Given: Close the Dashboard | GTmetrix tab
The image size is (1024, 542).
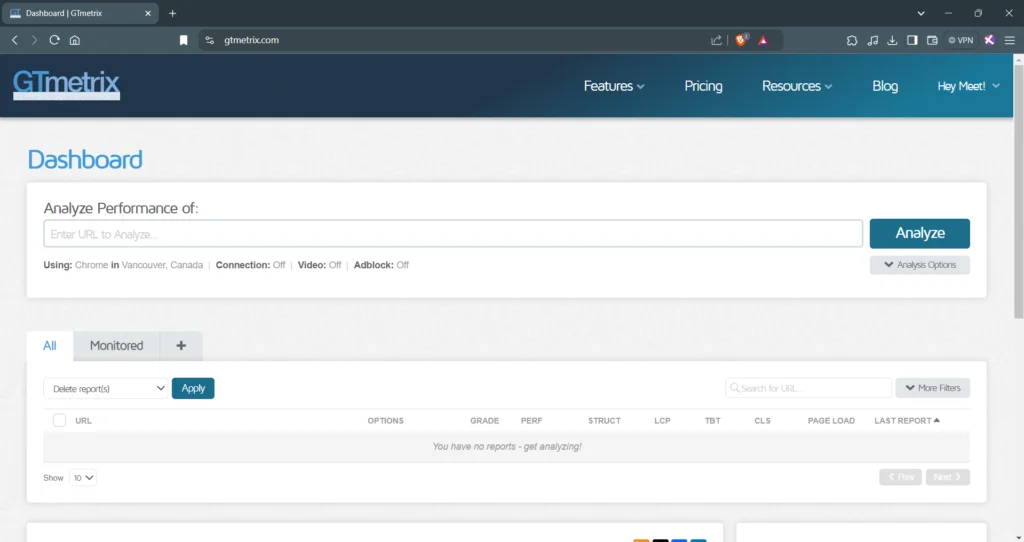Looking at the screenshot, I should point(148,13).
